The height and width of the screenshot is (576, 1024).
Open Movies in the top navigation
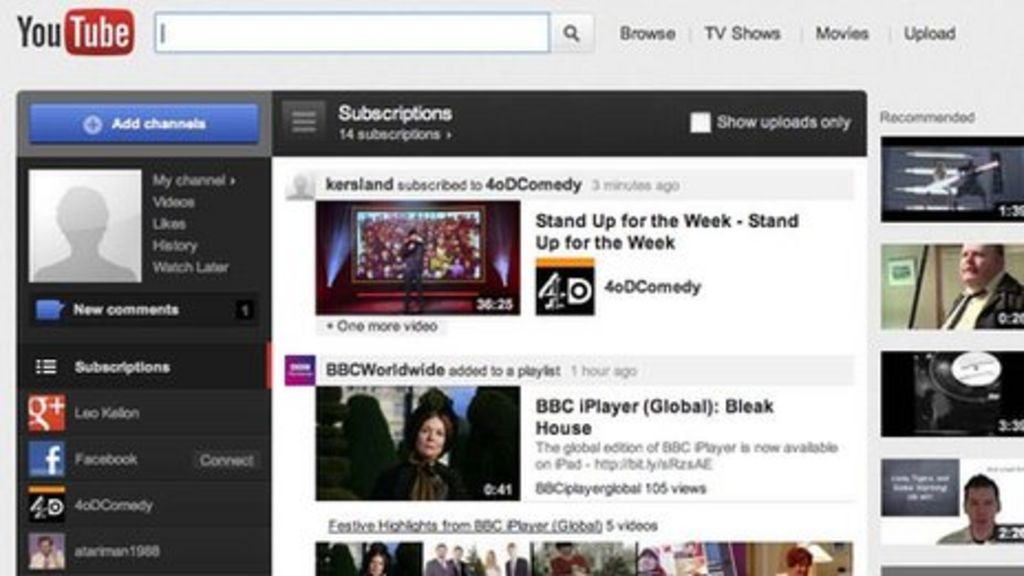pyautogui.click(x=842, y=33)
